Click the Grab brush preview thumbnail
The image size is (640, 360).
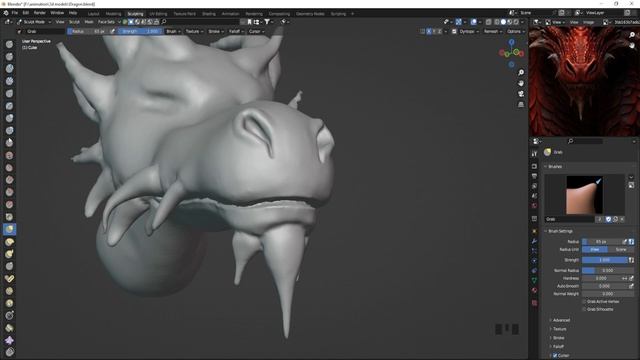coord(584,195)
